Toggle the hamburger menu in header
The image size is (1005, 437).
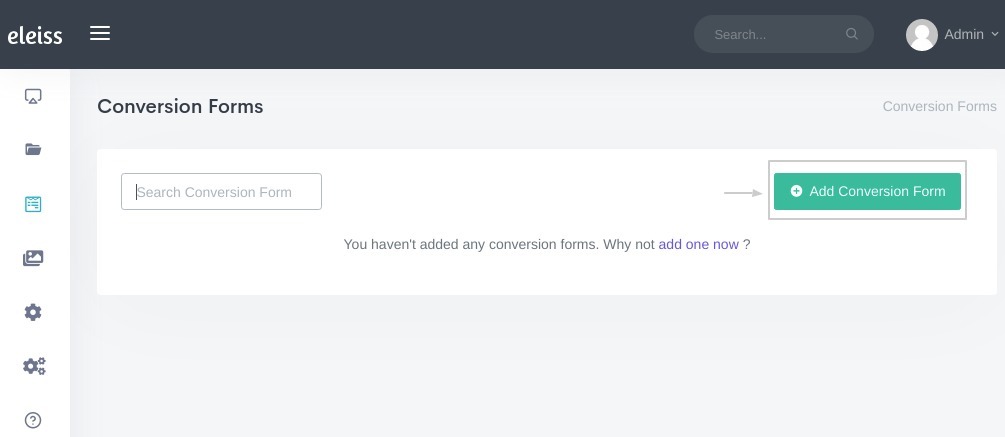click(100, 33)
